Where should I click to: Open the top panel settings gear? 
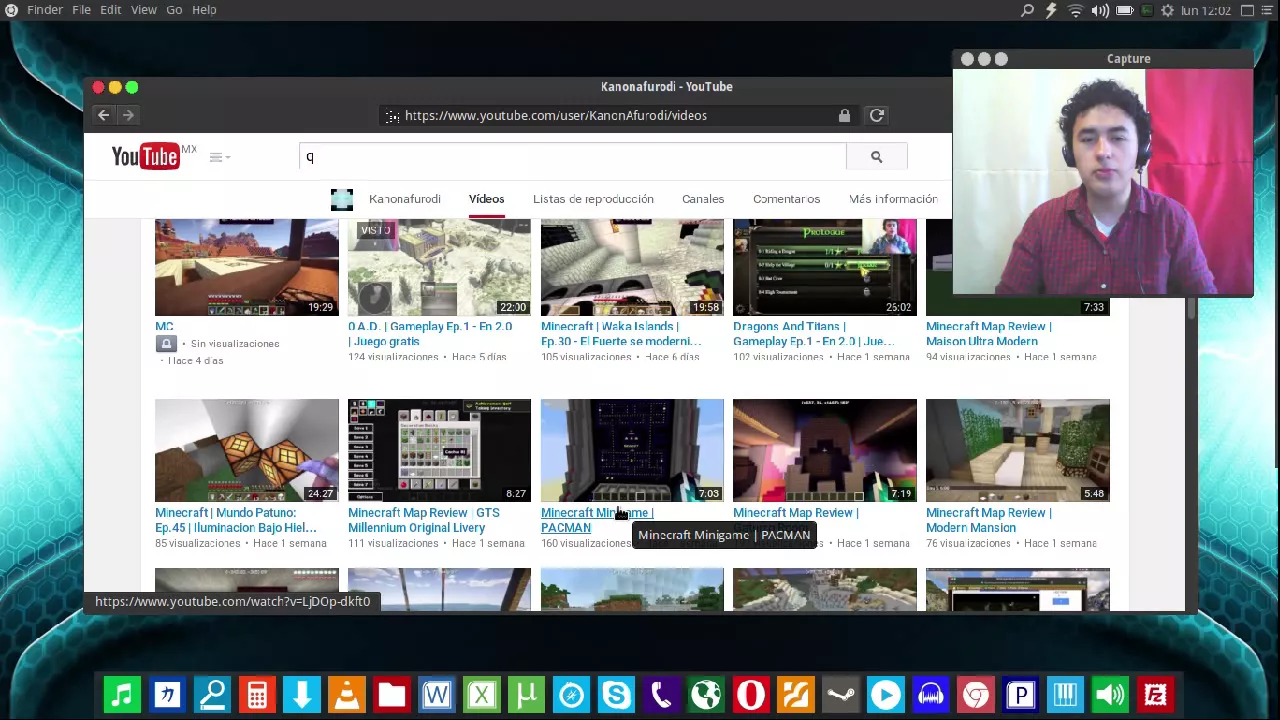coord(1167,10)
